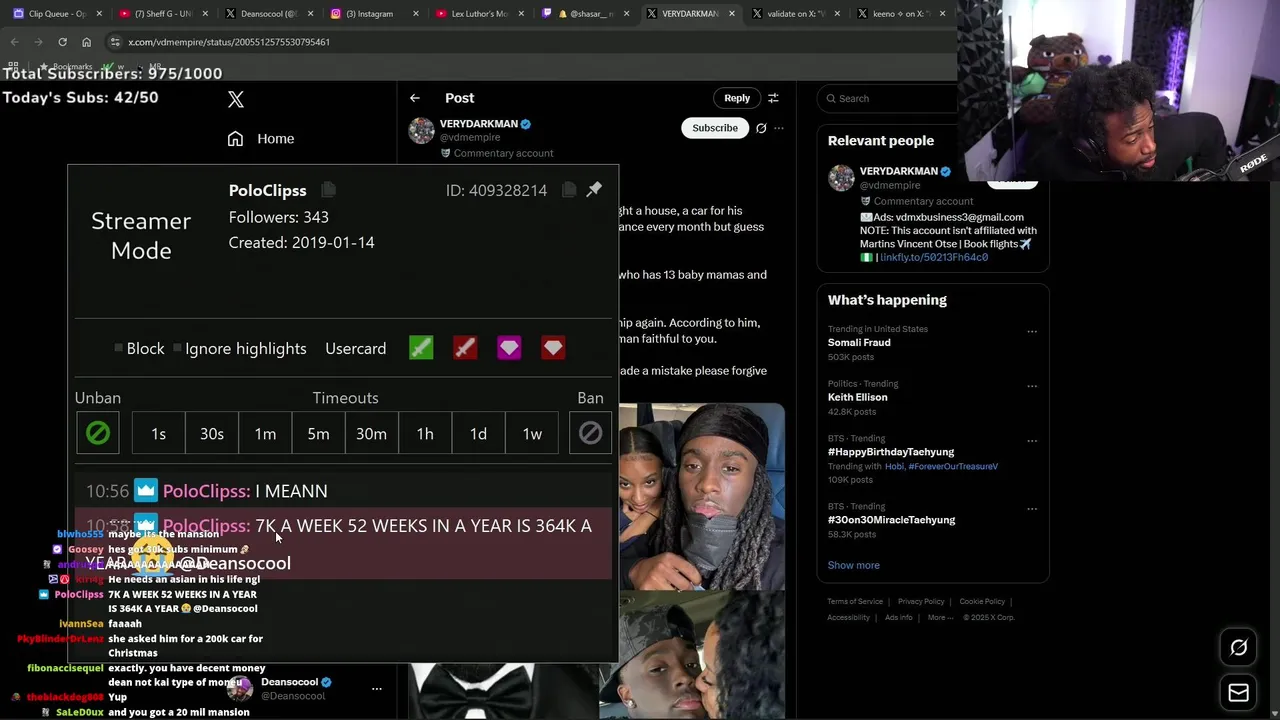Click the red sword unmod icon

[x=465, y=348]
